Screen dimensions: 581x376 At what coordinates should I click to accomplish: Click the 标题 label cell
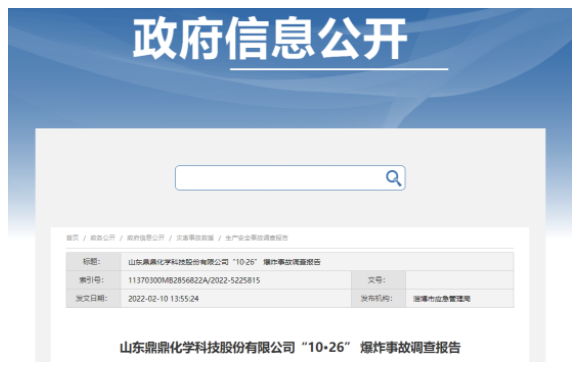click(x=93, y=262)
